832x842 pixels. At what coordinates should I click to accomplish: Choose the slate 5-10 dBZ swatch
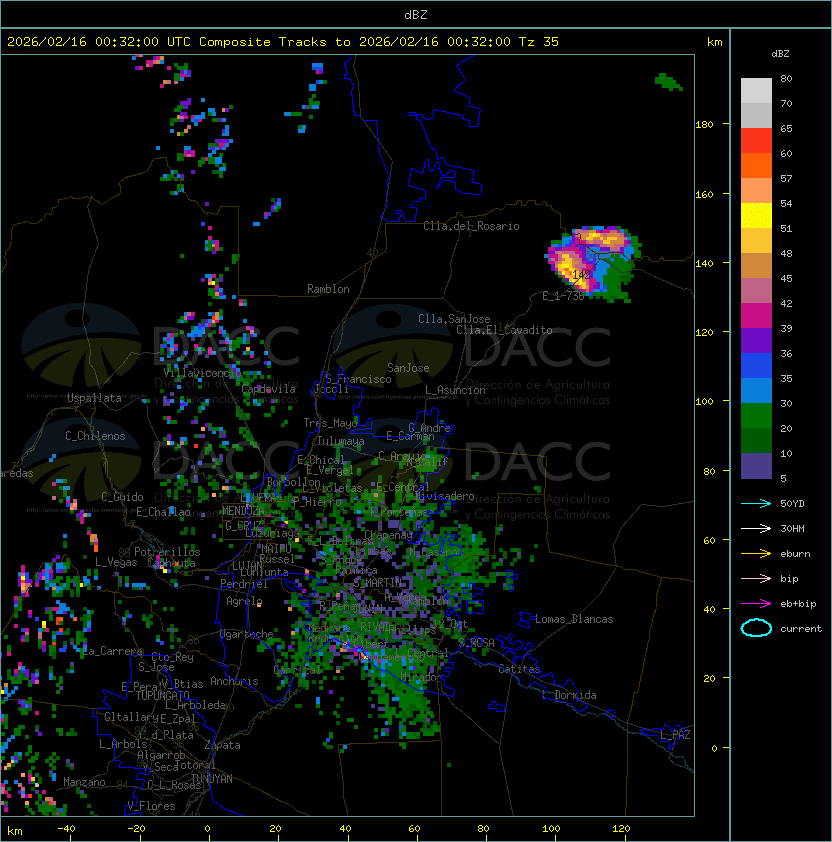tap(756, 466)
